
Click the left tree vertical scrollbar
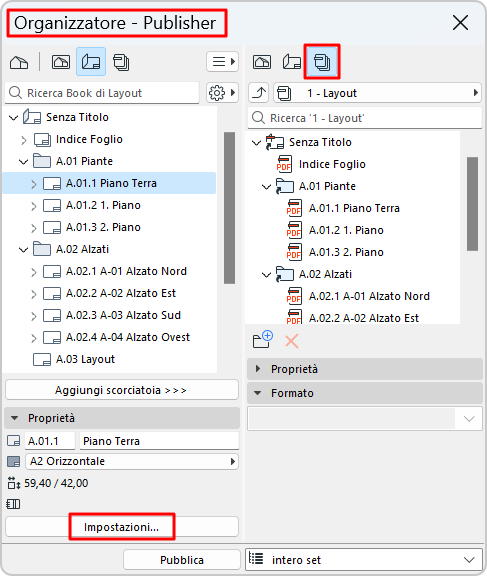pos(230,208)
